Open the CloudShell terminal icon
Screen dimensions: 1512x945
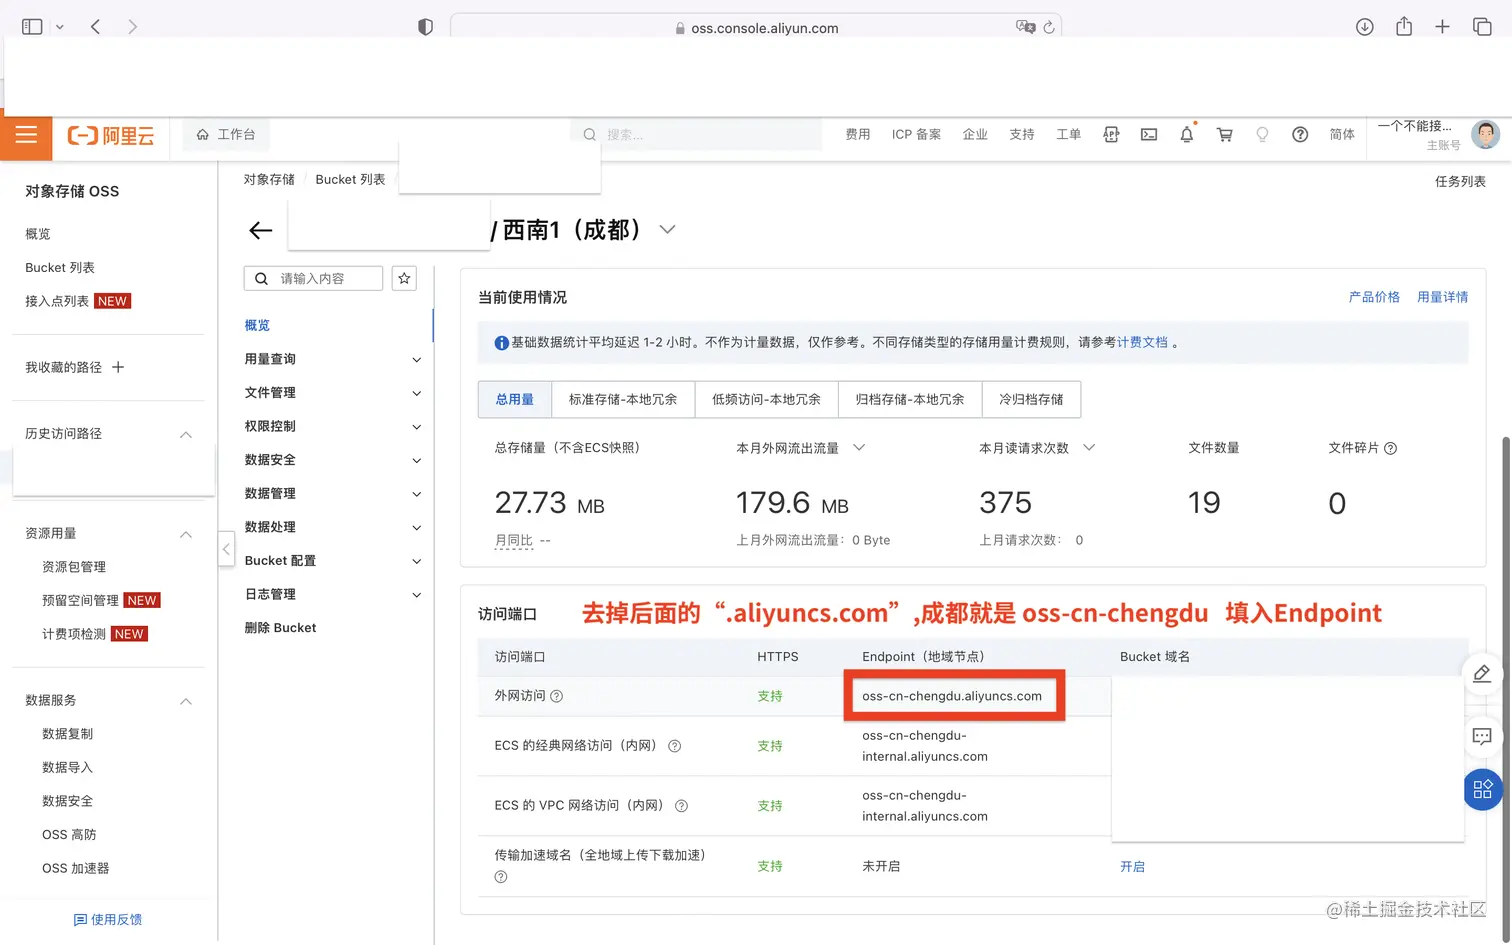1148,134
